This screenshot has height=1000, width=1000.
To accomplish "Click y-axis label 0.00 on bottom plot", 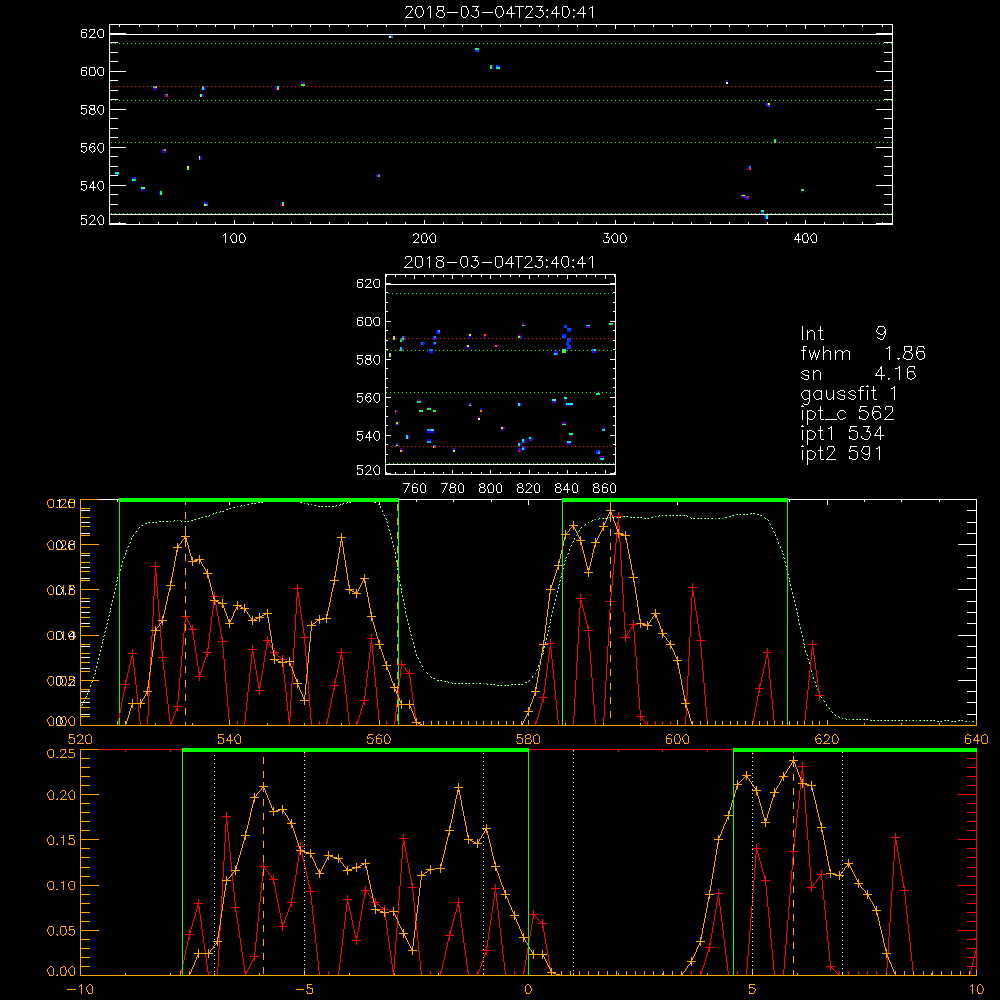I will (61, 972).
